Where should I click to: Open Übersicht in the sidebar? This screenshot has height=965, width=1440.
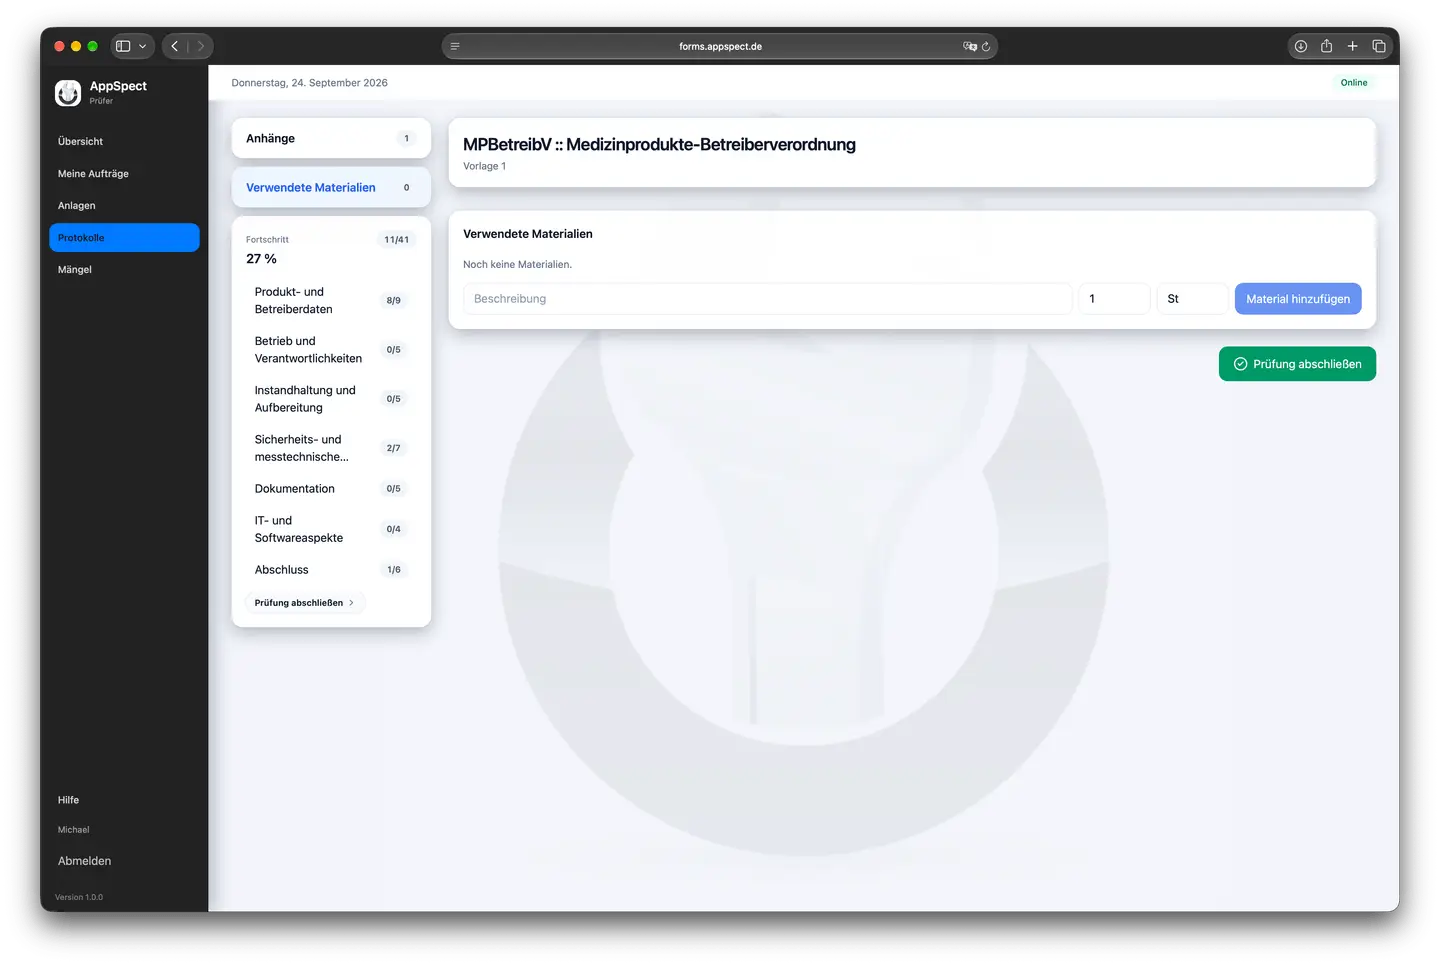pos(124,142)
